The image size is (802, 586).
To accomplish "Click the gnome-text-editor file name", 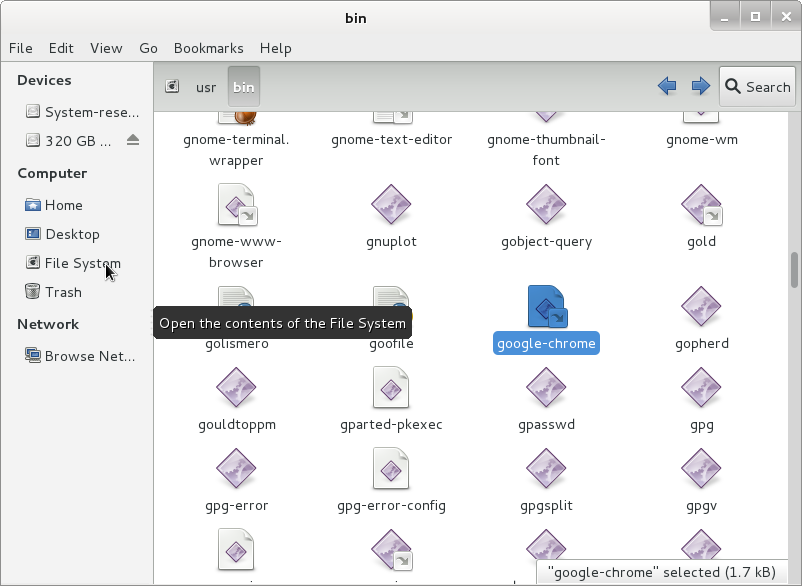I will (391, 140).
